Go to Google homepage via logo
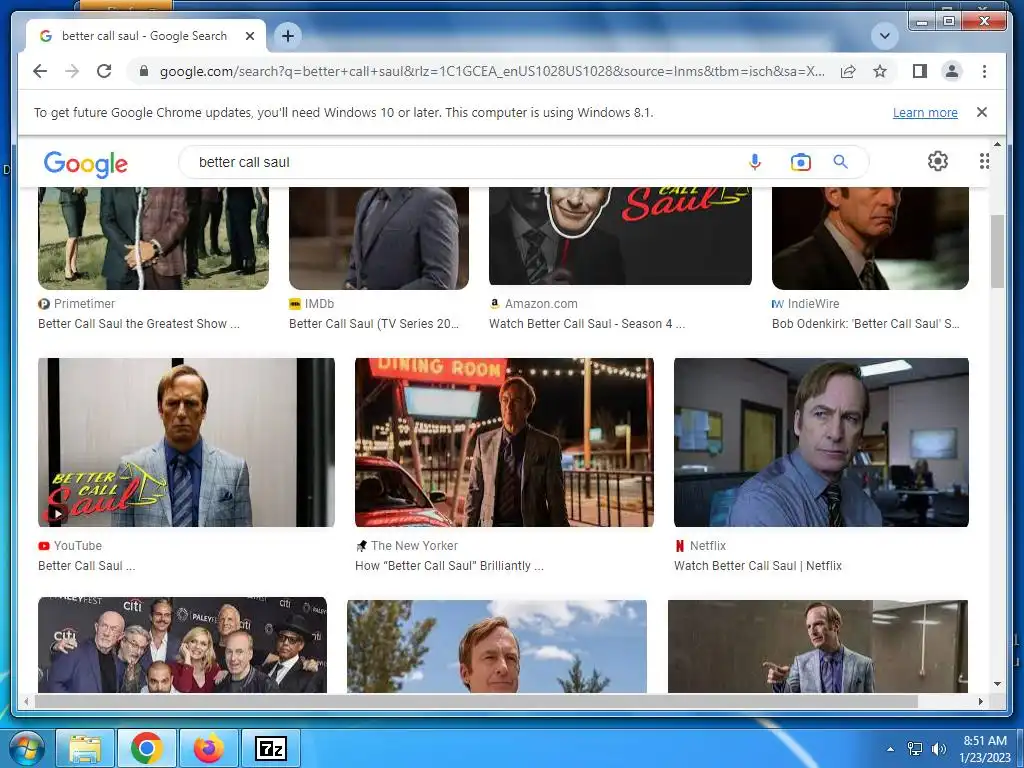 click(x=86, y=163)
